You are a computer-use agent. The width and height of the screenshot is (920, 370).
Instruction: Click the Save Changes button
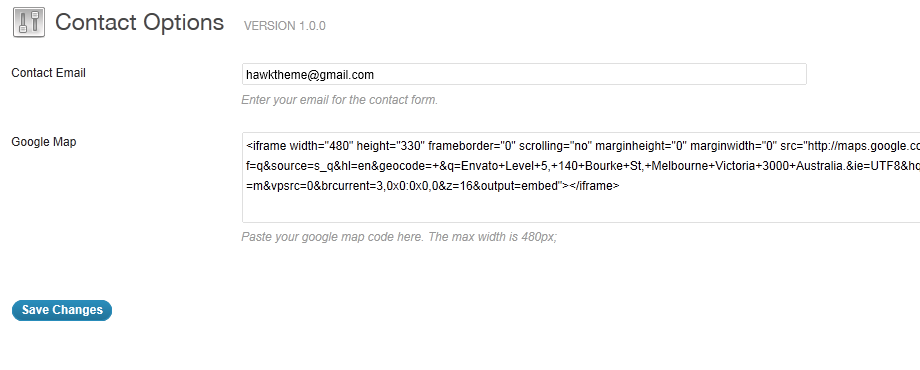[62, 310]
